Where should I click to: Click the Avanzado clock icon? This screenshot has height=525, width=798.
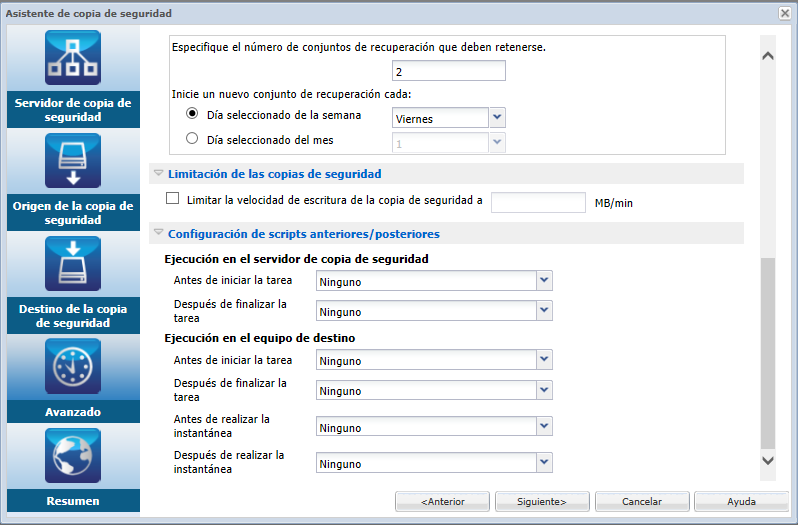coord(73,366)
